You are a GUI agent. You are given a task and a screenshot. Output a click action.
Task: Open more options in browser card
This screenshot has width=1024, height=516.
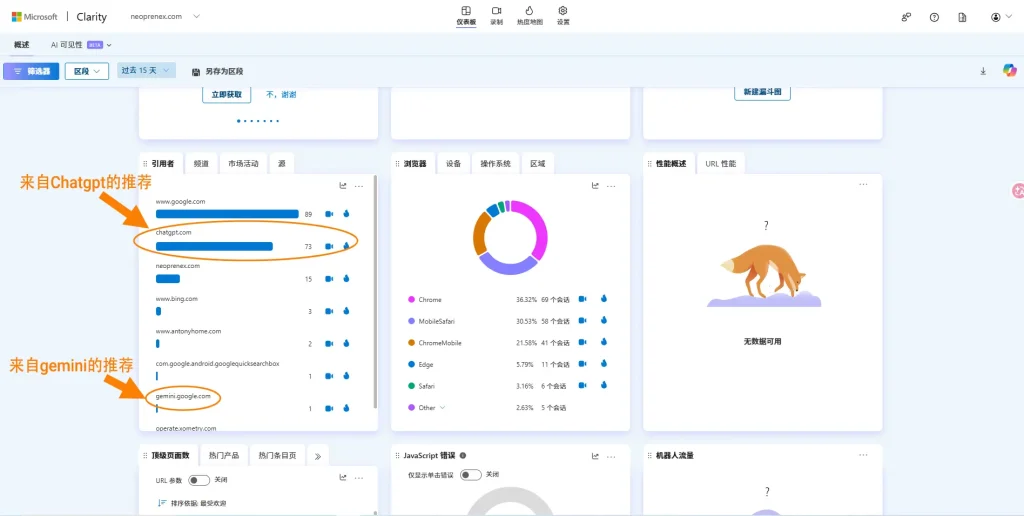pyautogui.click(x=611, y=186)
